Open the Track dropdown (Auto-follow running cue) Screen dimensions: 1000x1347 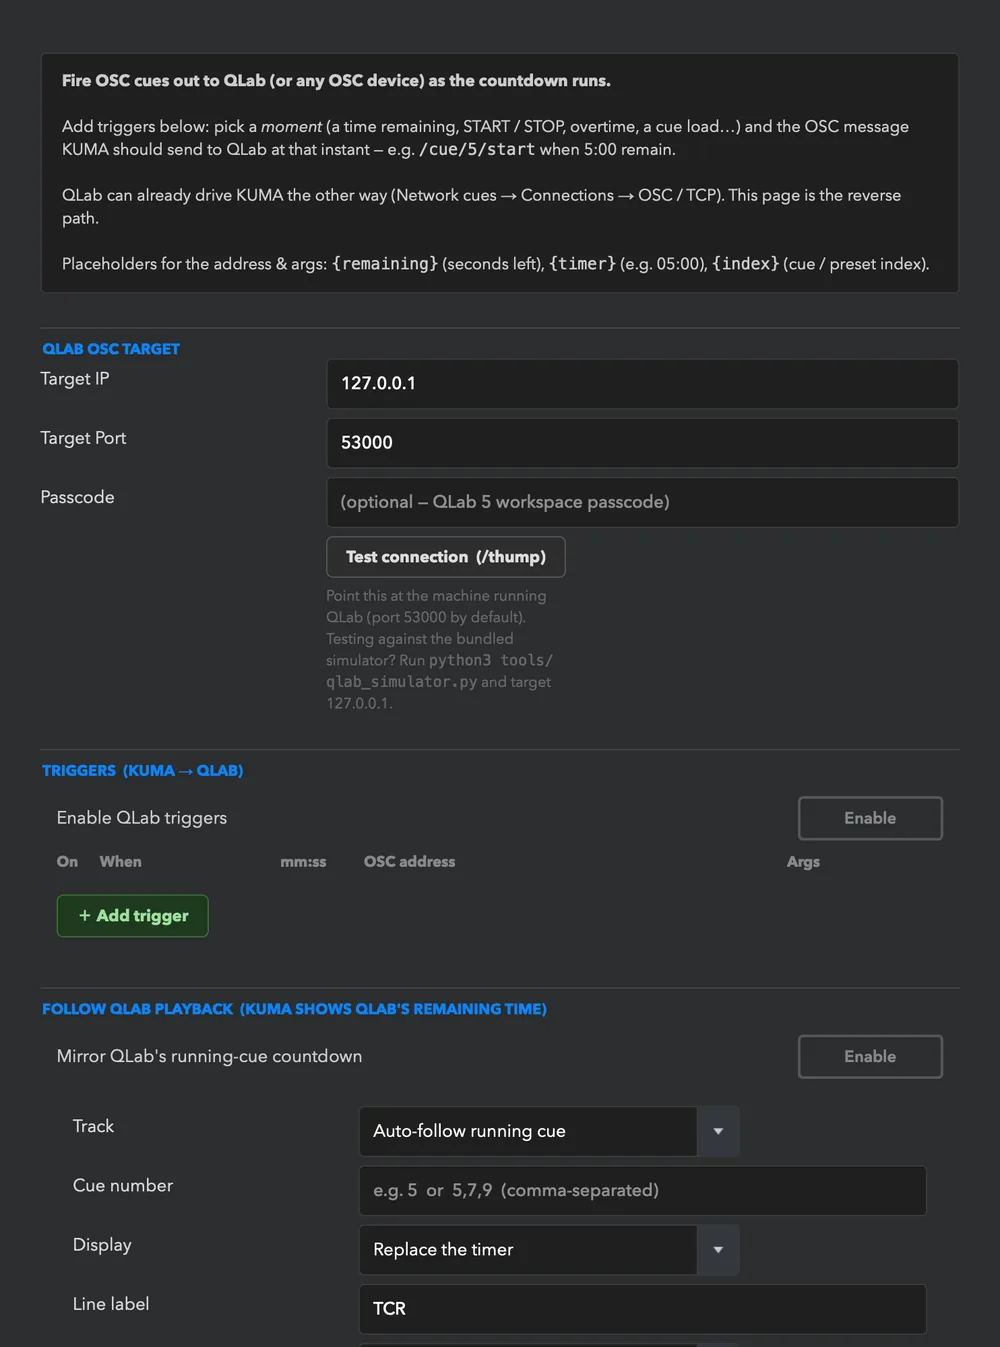point(549,1131)
